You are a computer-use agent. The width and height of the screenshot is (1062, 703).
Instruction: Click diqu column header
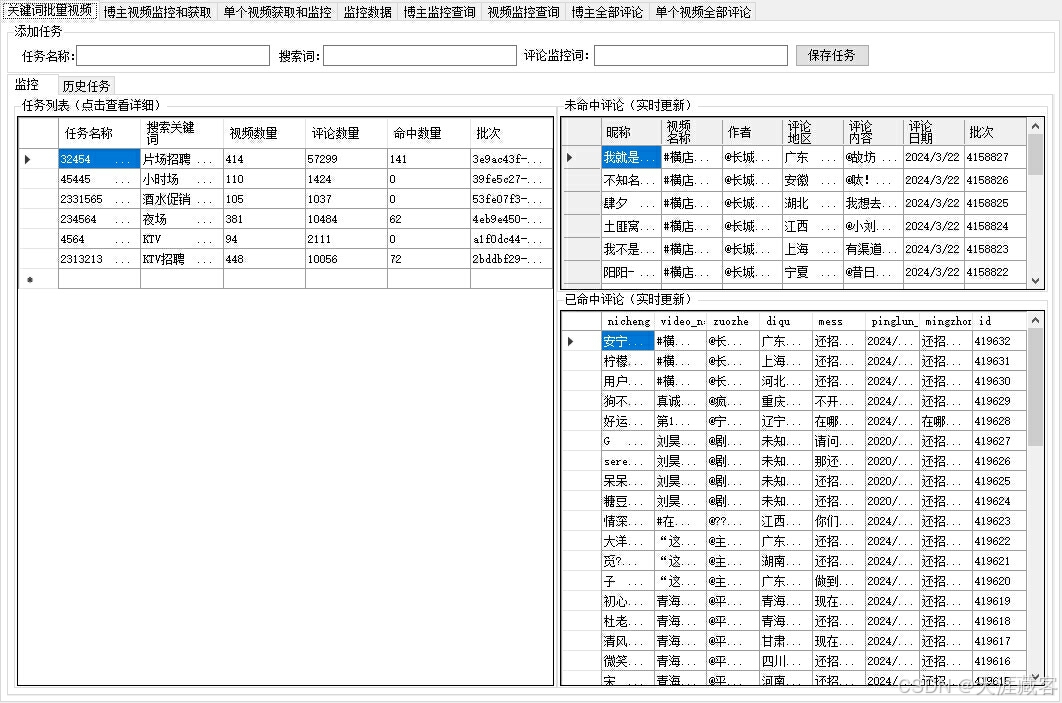786,321
